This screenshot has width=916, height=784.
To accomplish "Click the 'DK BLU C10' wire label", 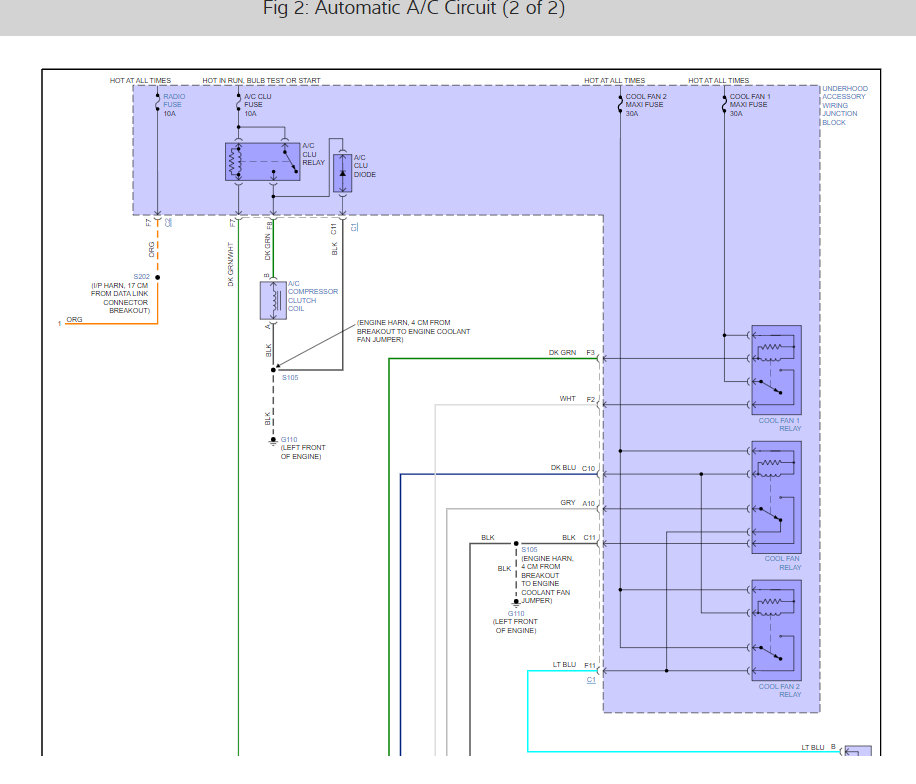I will coord(572,468).
